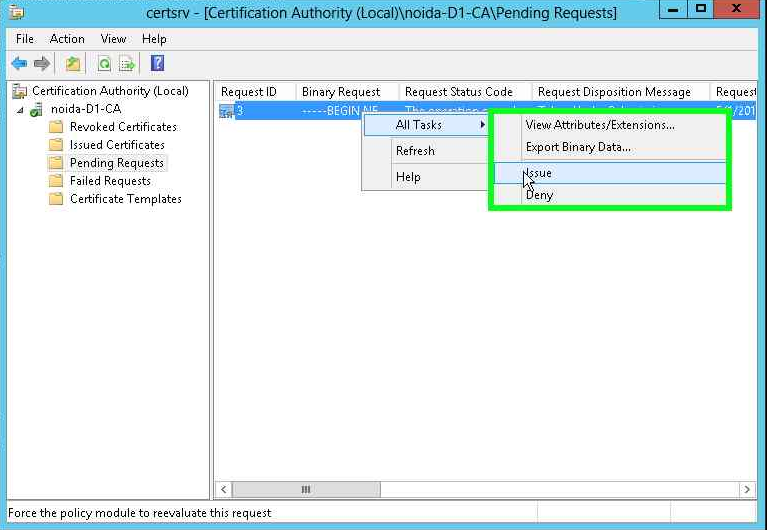Screen dimensions: 767x530
Task: Open the File menu
Action: coord(25,39)
